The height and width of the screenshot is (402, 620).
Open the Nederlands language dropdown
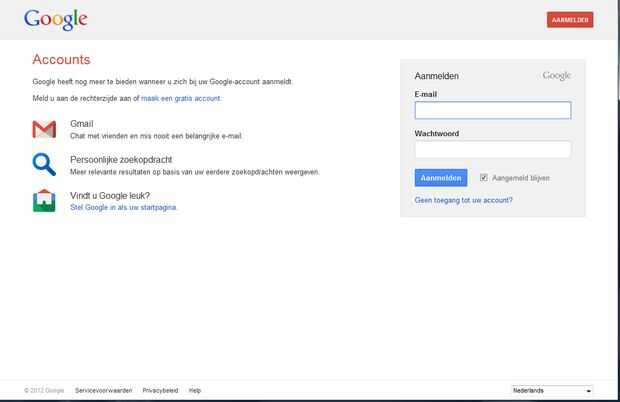551,390
